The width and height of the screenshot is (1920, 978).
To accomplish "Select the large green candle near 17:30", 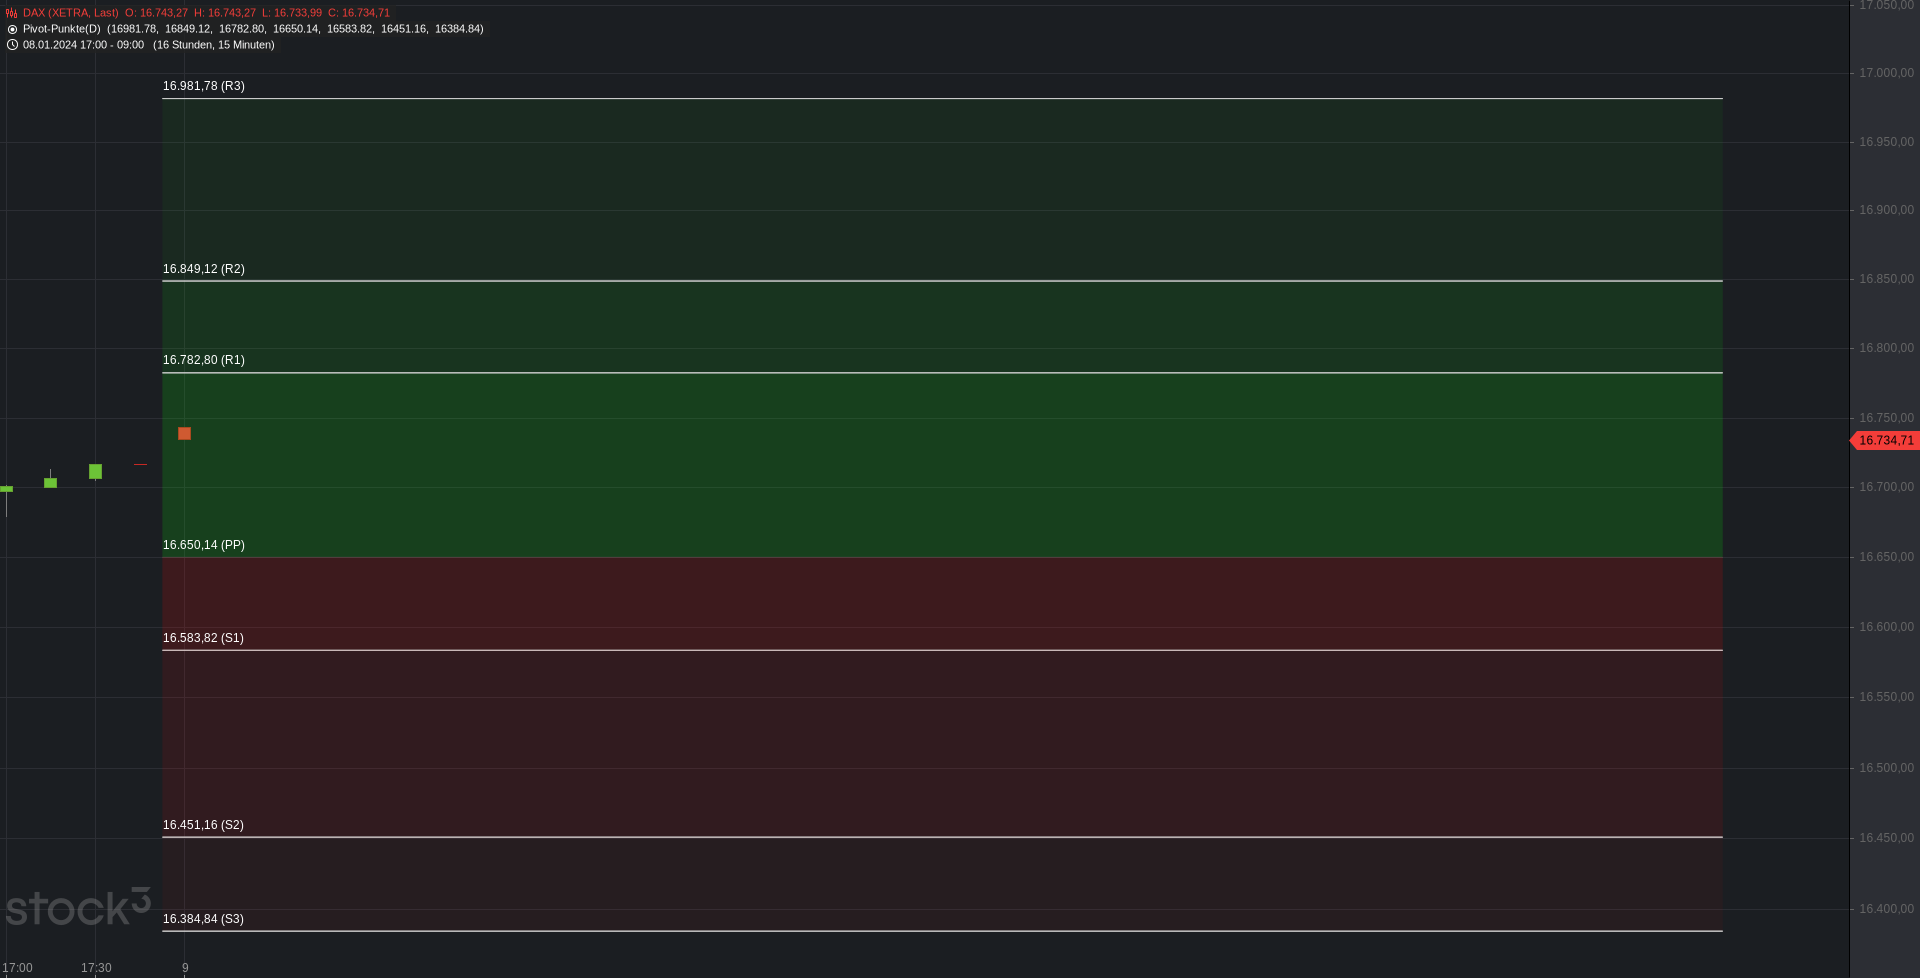I will tap(95, 471).
